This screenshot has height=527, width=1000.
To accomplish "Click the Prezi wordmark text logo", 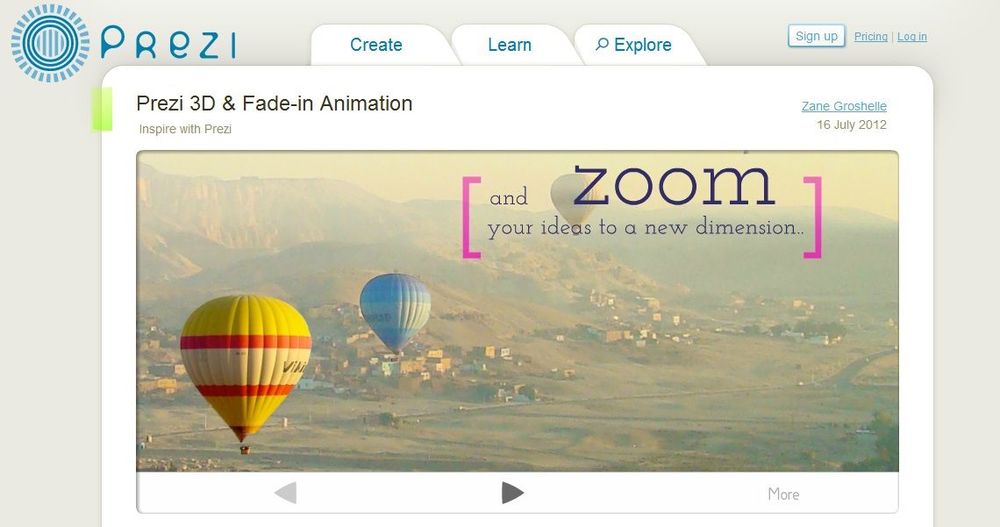I will tap(168, 43).
